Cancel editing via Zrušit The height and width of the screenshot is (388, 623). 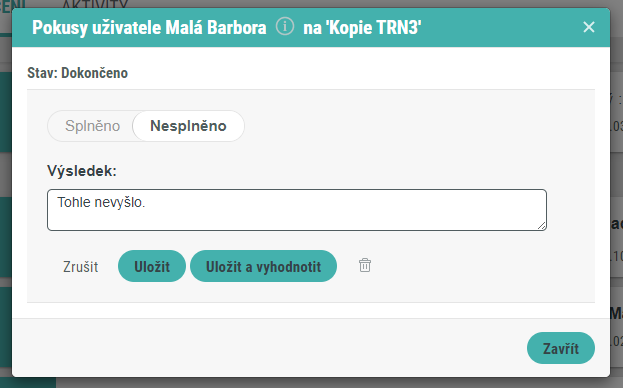coord(80,266)
